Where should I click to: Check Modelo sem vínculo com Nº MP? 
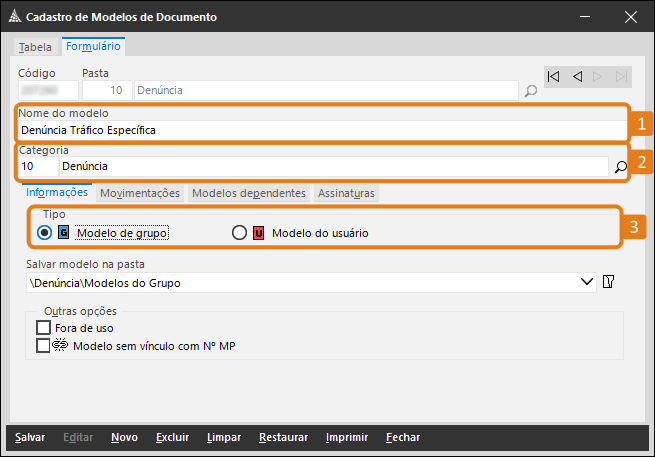(43, 346)
